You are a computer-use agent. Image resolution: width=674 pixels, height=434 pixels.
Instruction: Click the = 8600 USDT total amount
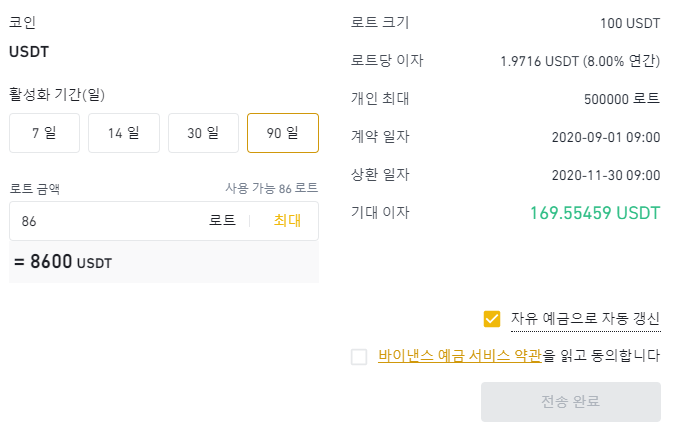tap(63, 262)
